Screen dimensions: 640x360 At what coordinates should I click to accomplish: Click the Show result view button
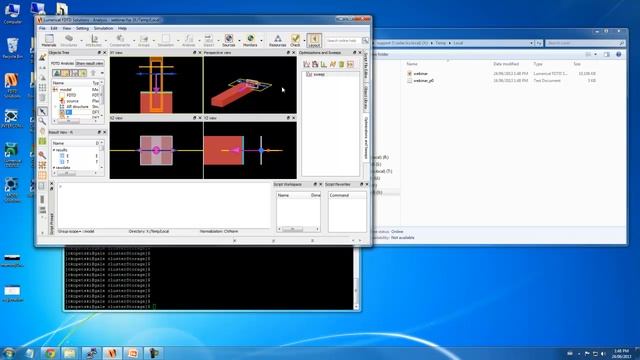[x=89, y=63]
